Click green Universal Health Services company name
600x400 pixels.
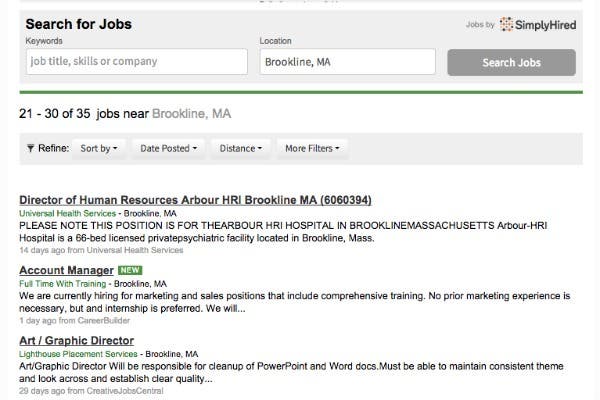(67, 214)
